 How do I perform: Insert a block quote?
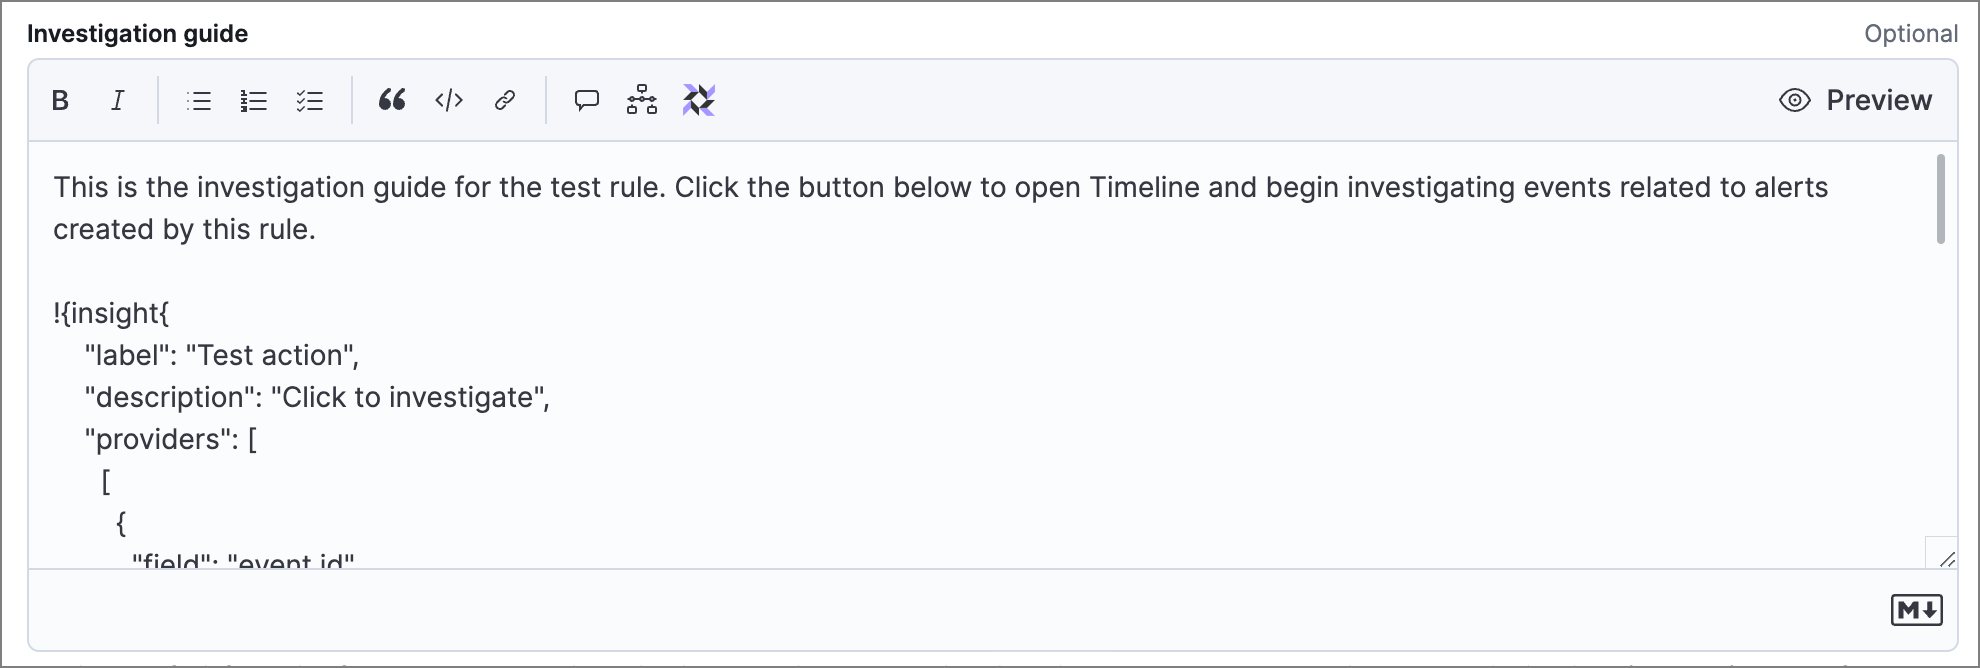pyautogui.click(x=392, y=100)
